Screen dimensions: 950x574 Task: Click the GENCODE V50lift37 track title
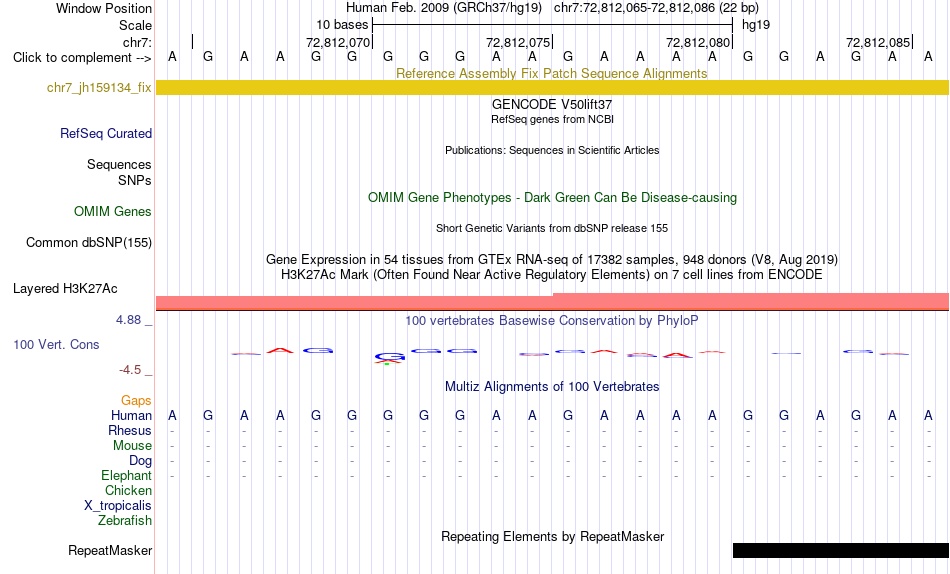click(552, 104)
